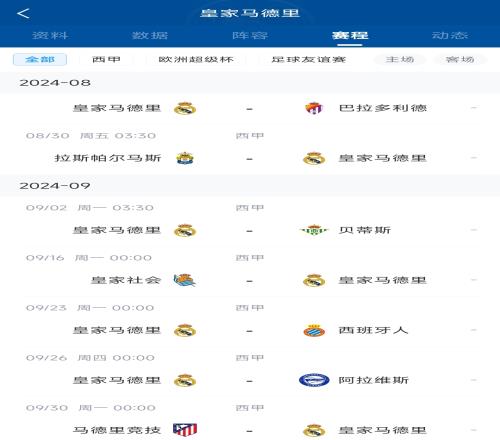This screenshot has height=440, width=500.
Task: Open the Real Valladolid club crest
Action: pos(314,108)
